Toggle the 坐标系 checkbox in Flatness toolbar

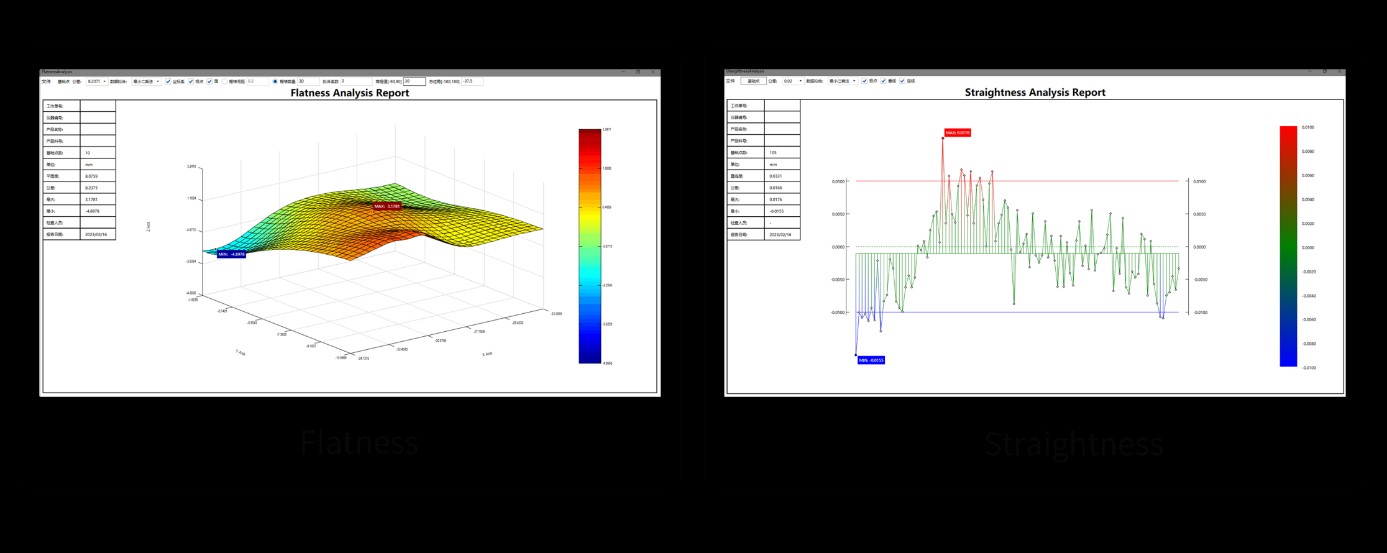[x=168, y=81]
